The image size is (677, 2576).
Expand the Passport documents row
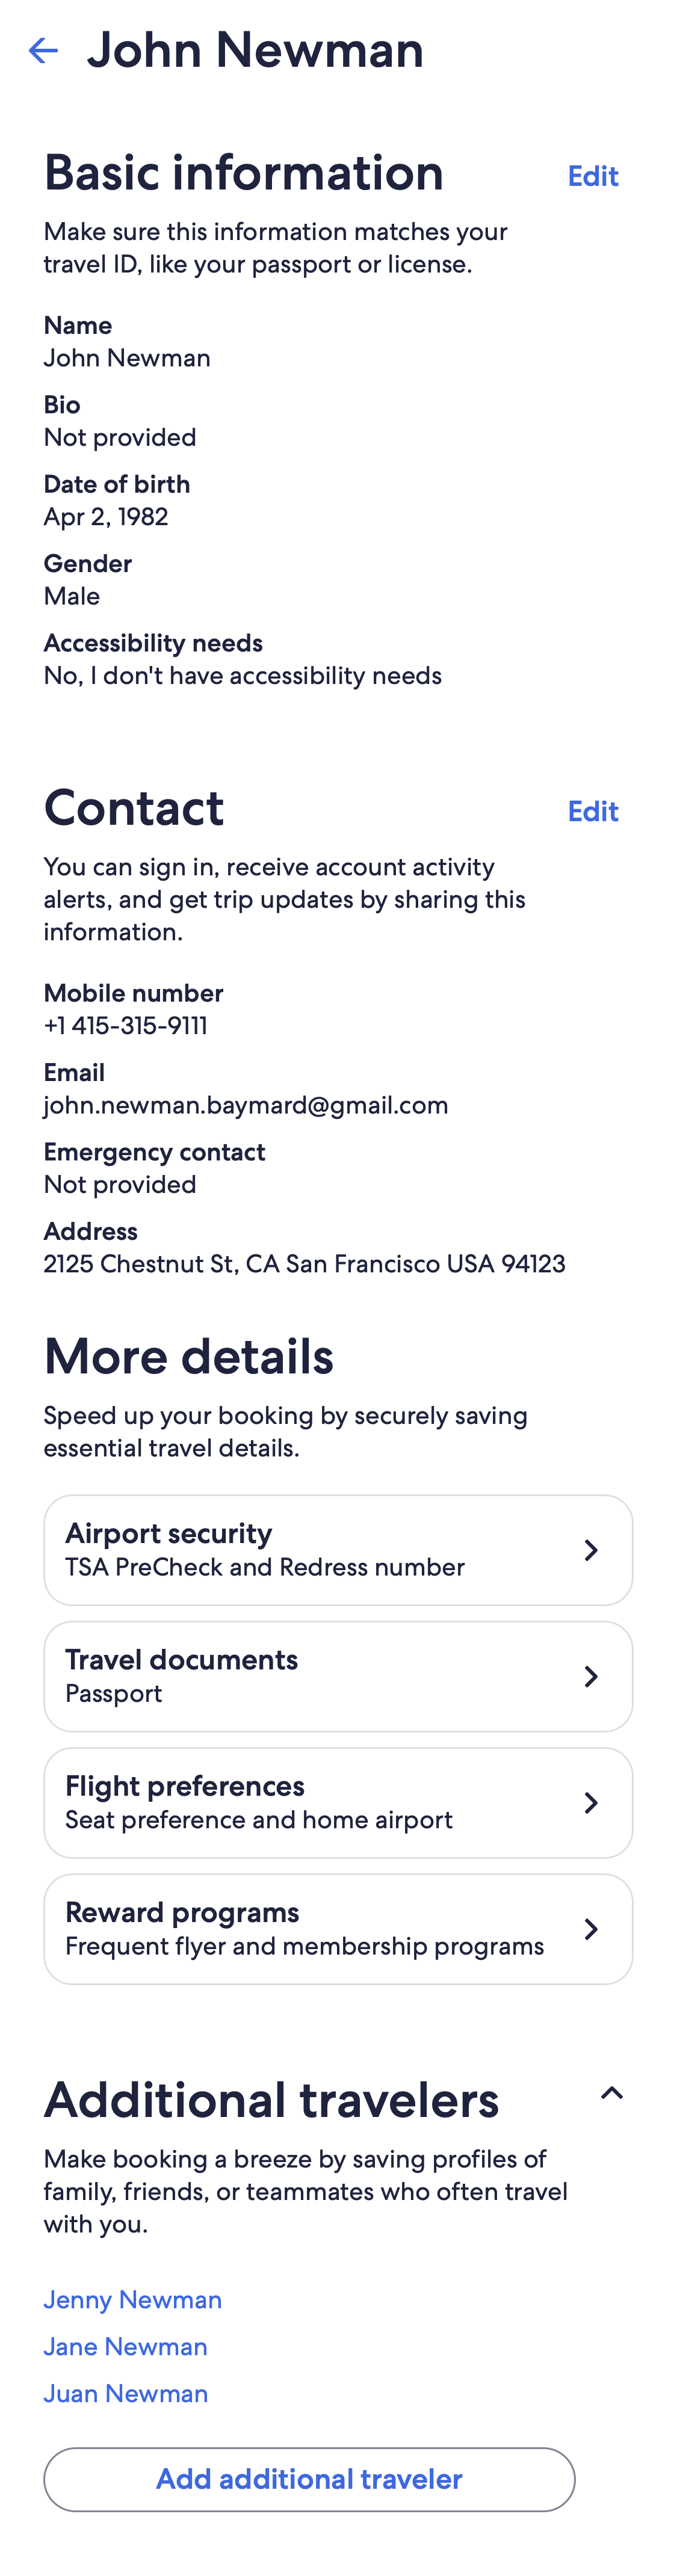338,1676
